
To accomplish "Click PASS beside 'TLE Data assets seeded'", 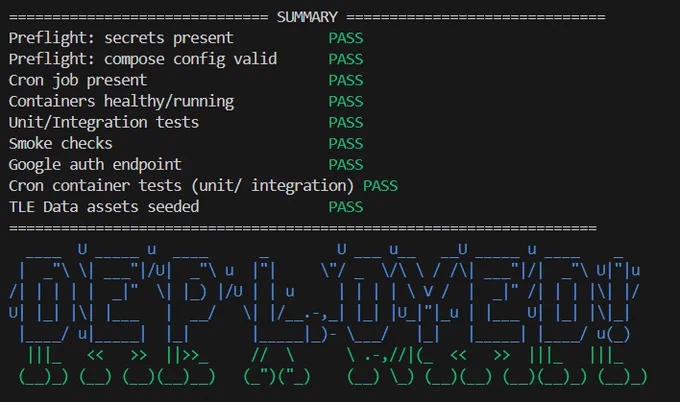I will pos(346,207).
